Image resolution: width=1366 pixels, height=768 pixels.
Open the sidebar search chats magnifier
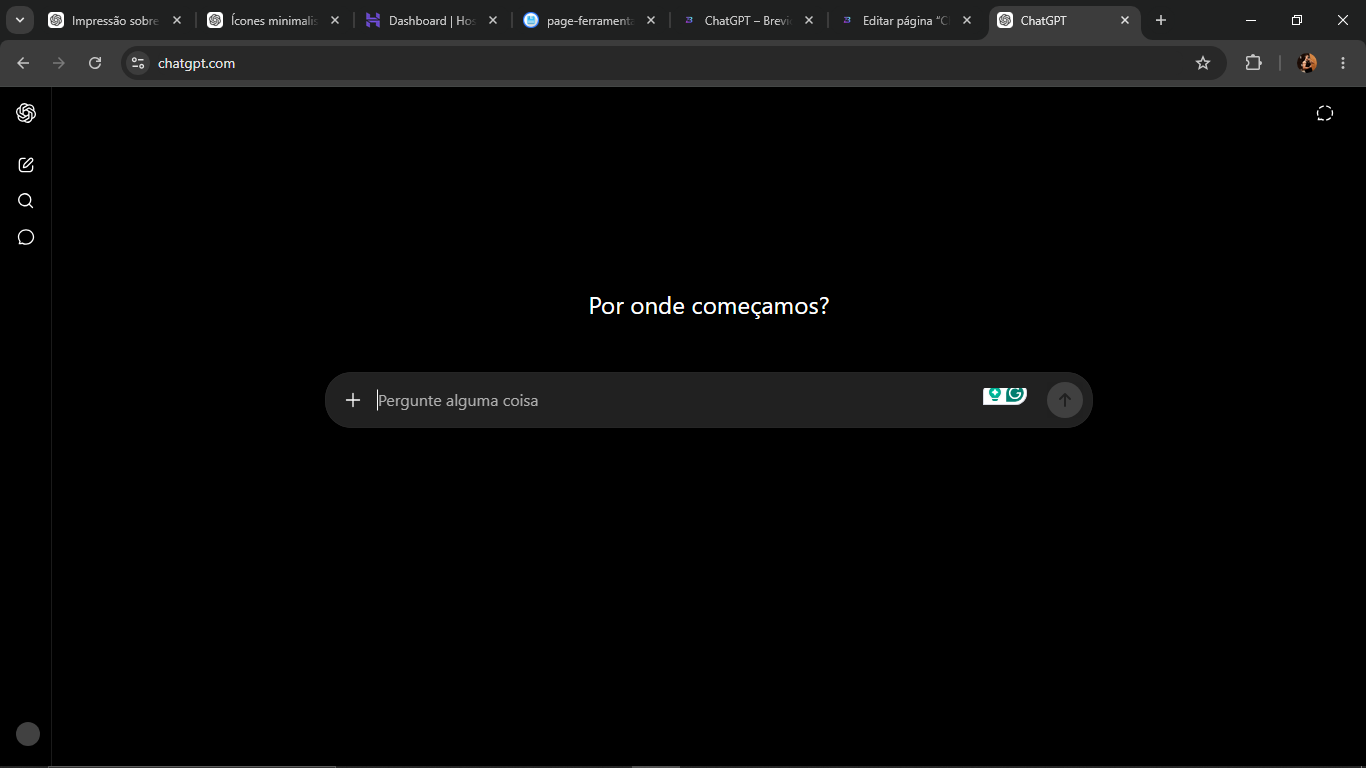[26, 201]
